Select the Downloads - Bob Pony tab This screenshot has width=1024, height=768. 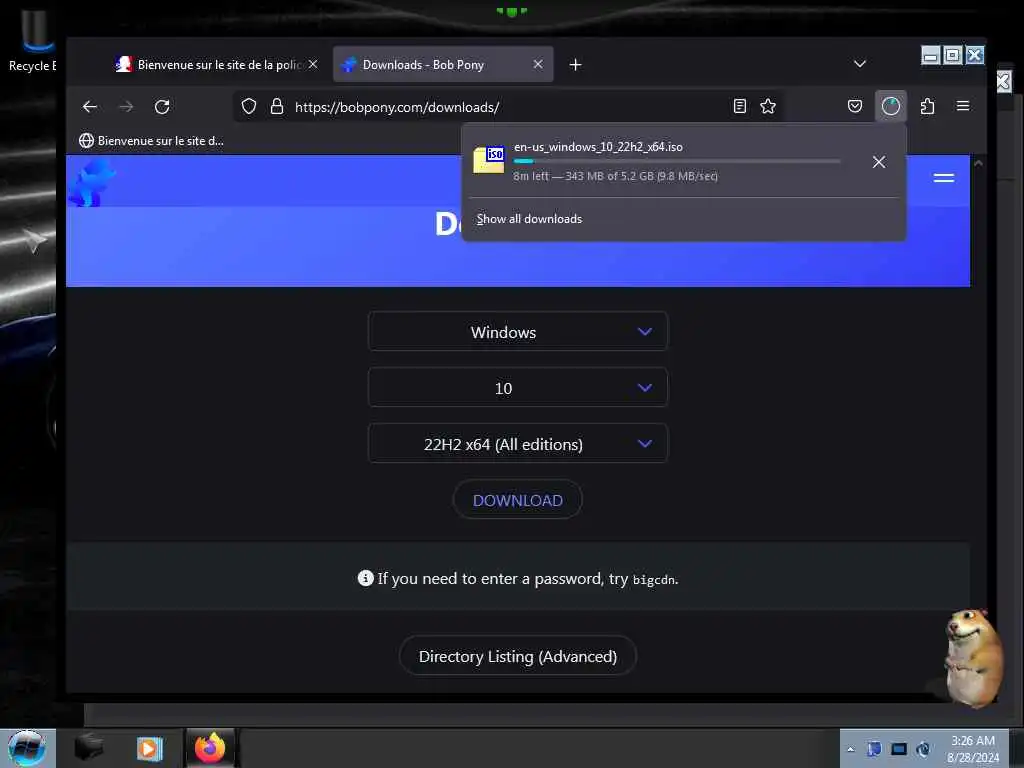[443, 64]
